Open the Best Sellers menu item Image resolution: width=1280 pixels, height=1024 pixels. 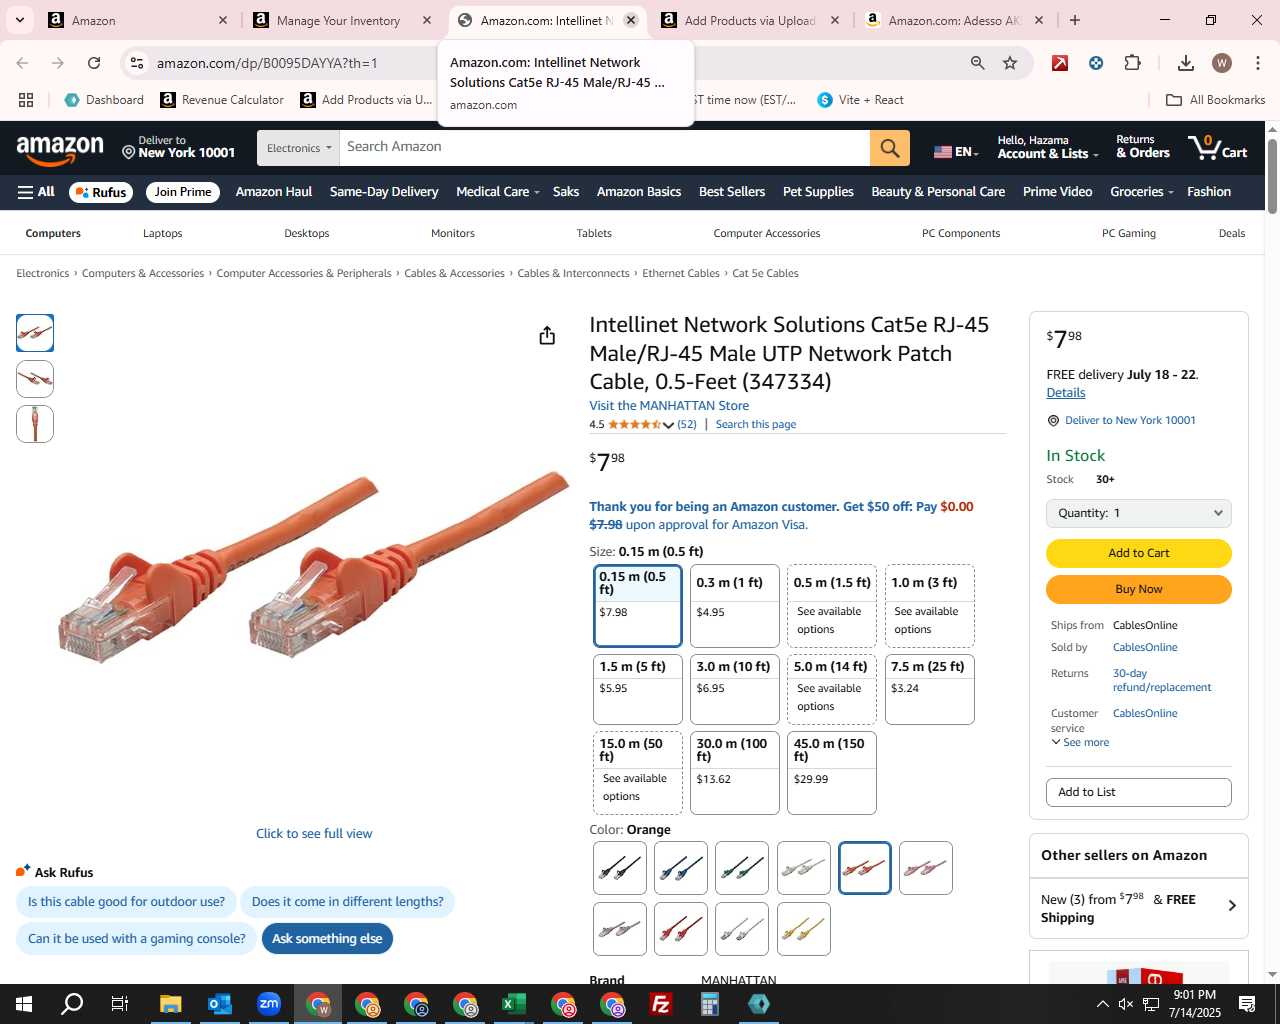click(732, 192)
